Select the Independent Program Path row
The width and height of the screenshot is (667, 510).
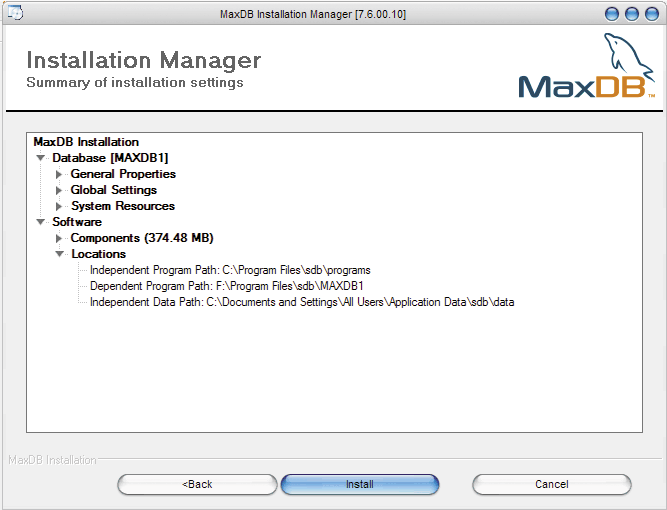pos(230,270)
